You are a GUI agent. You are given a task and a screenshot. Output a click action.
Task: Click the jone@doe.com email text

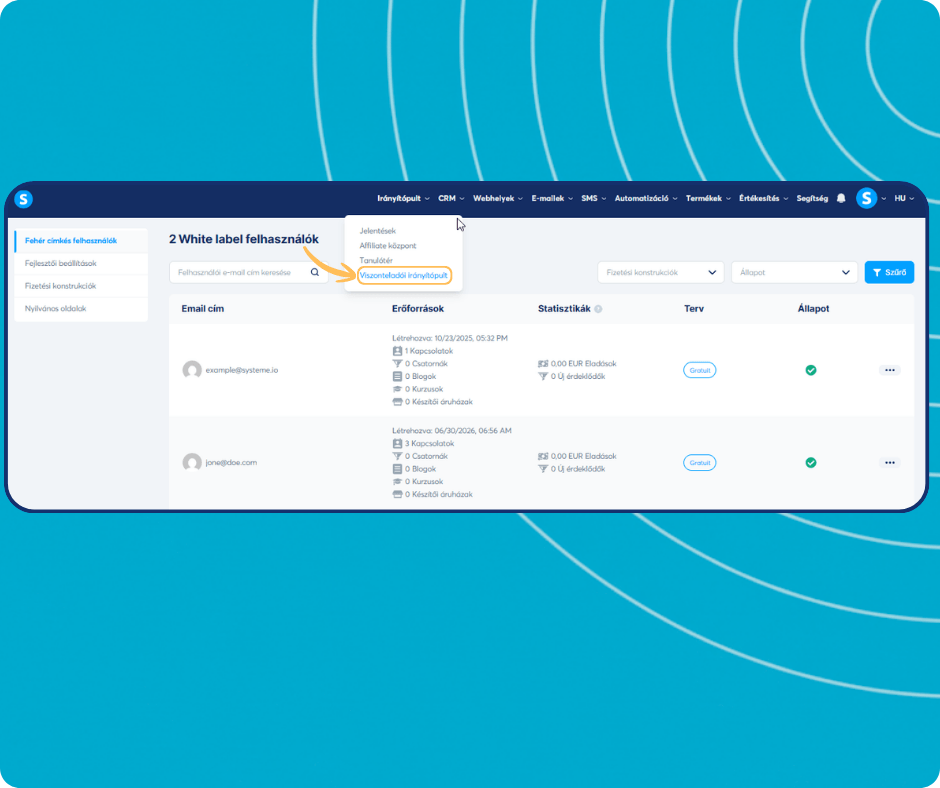pyautogui.click(x=231, y=462)
